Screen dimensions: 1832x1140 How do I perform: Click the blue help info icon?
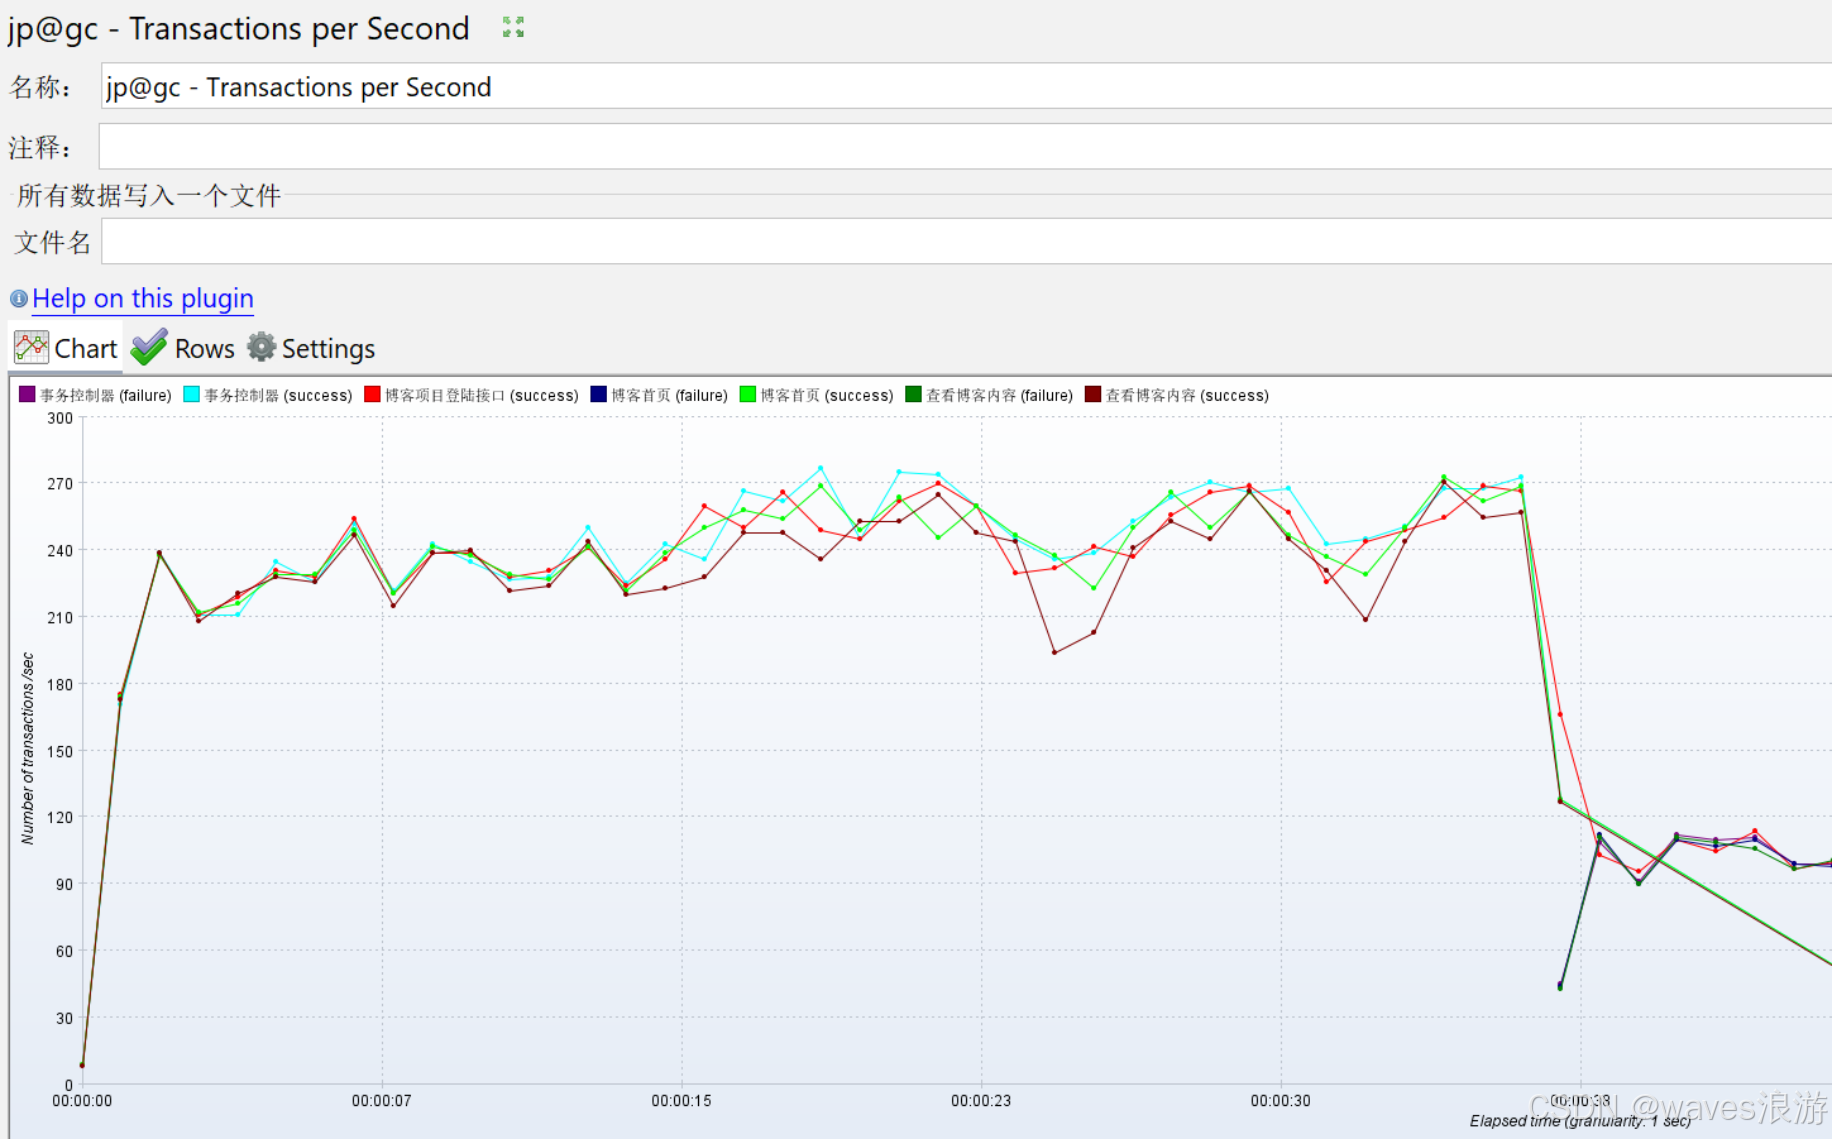pyautogui.click(x=18, y=298)
